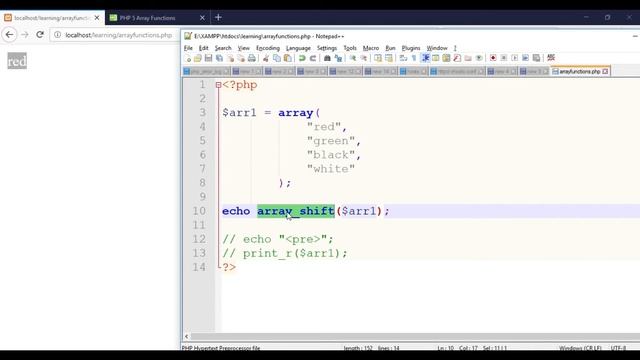Start macro recording with red dot
640x360 pixels.
click(493, 58)
